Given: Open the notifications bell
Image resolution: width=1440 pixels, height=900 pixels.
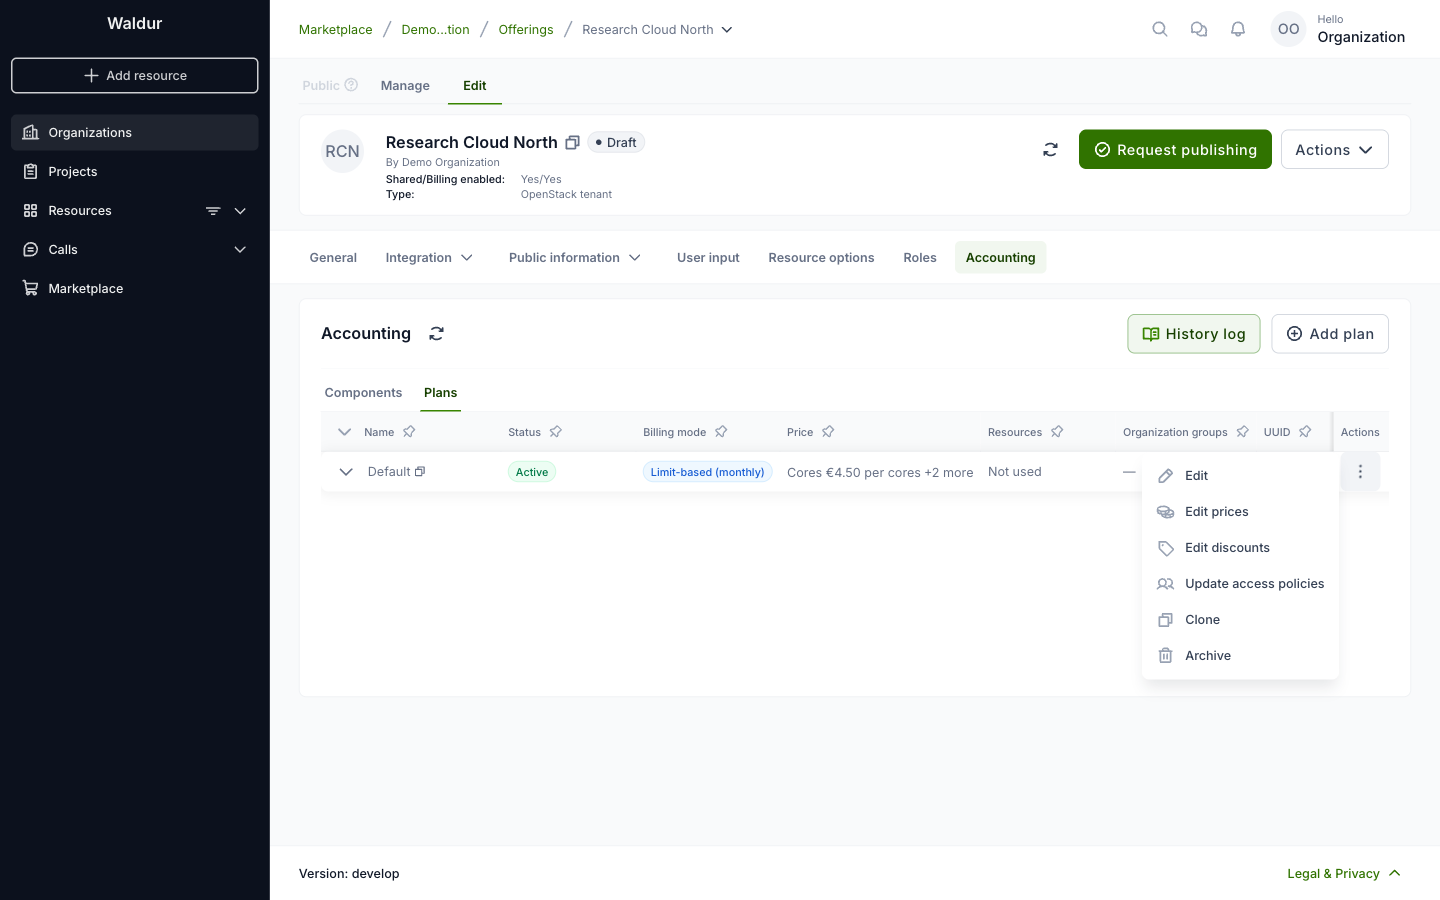Looking at the screenshot, I should [x=1238, y=29].
